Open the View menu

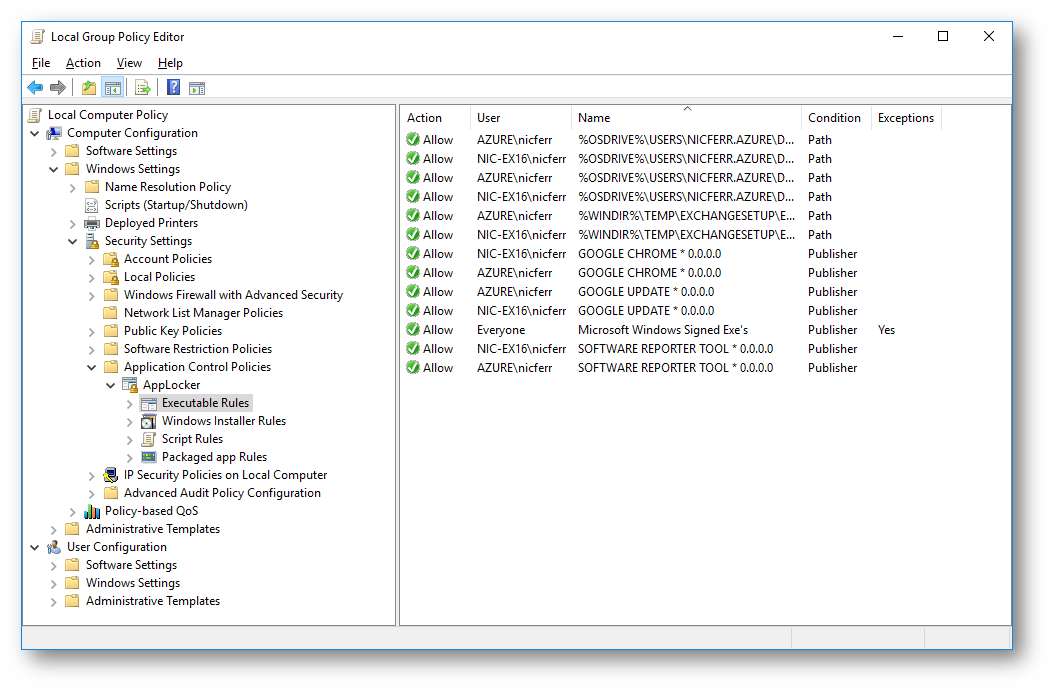point(129,63)
